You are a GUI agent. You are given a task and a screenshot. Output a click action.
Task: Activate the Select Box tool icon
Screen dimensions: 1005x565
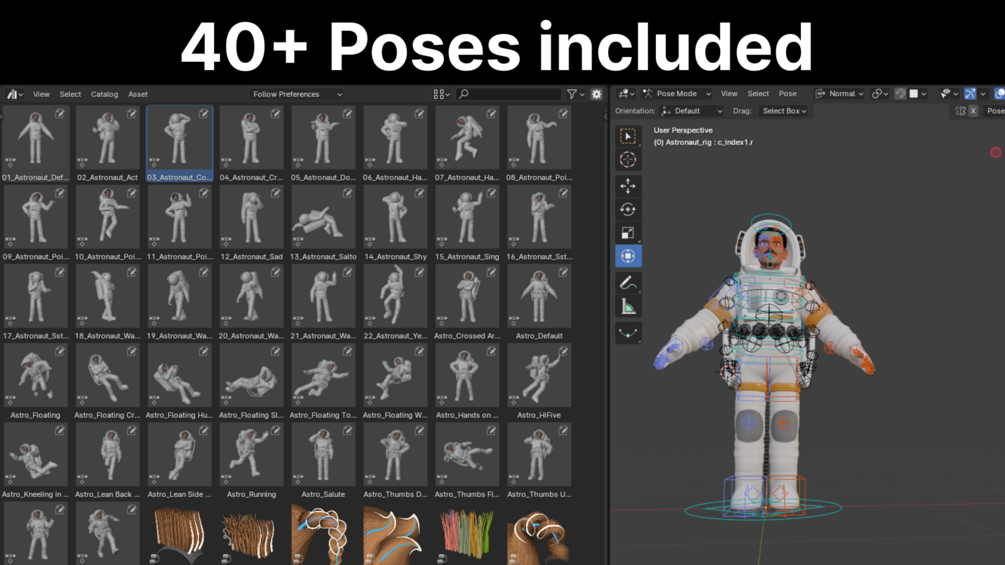click(x=627, y=136)
